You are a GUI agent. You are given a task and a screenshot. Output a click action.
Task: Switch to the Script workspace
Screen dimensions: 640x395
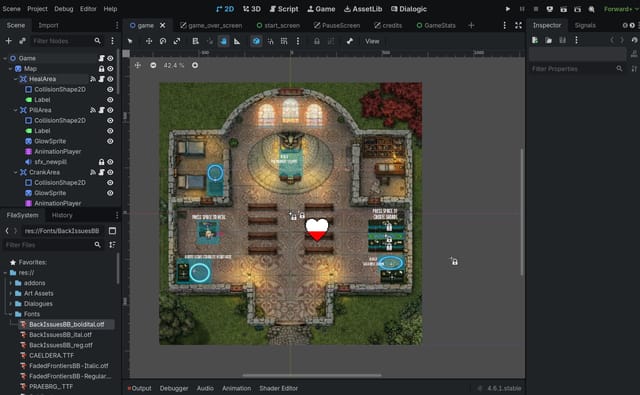click(x=284, y=9)
